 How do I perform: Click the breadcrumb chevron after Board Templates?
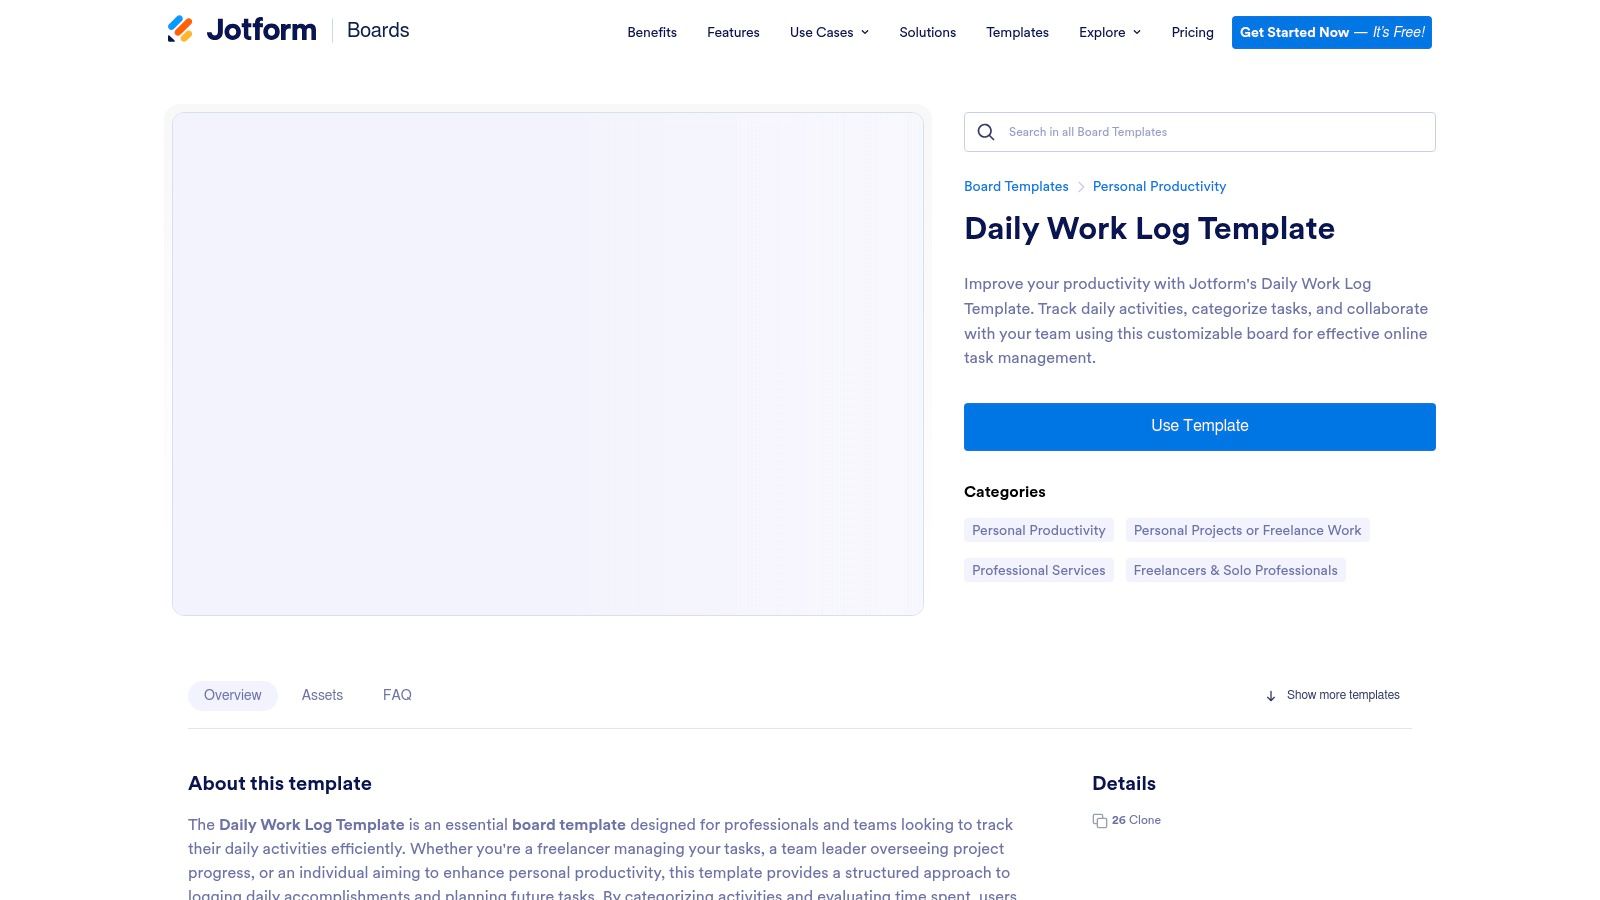1081,186
